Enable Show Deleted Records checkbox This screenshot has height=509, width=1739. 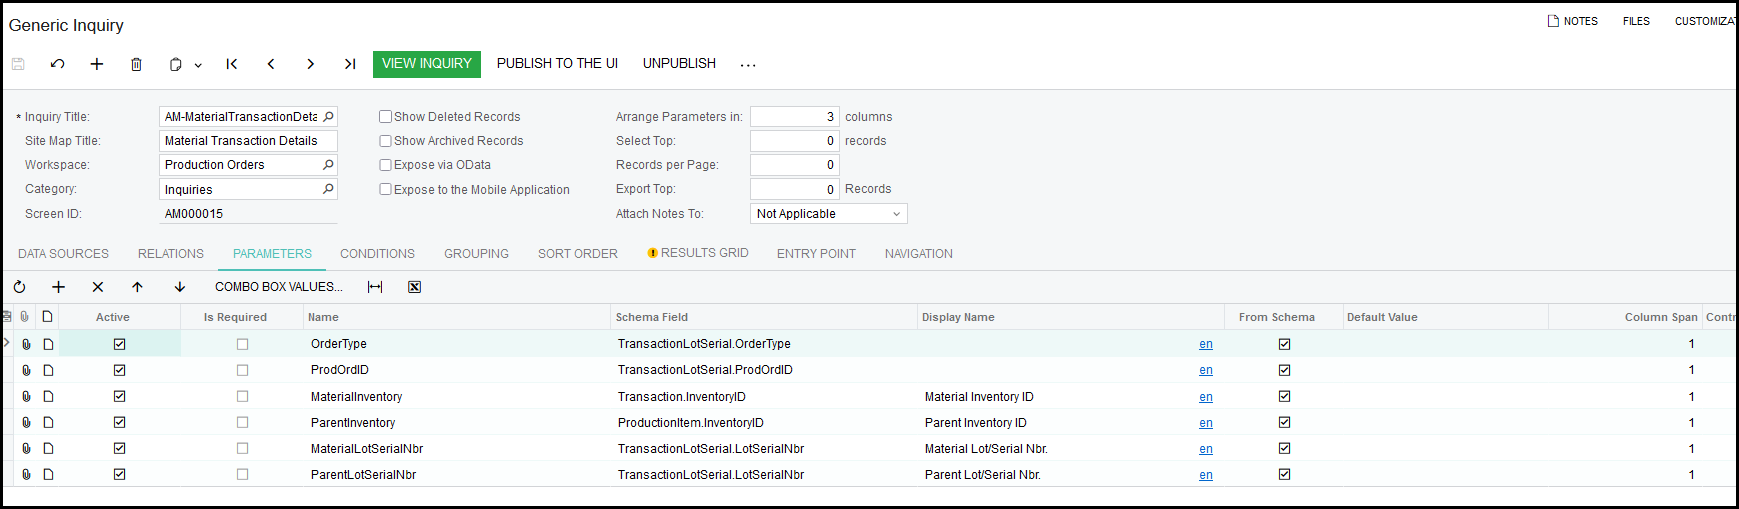point(385,117)
